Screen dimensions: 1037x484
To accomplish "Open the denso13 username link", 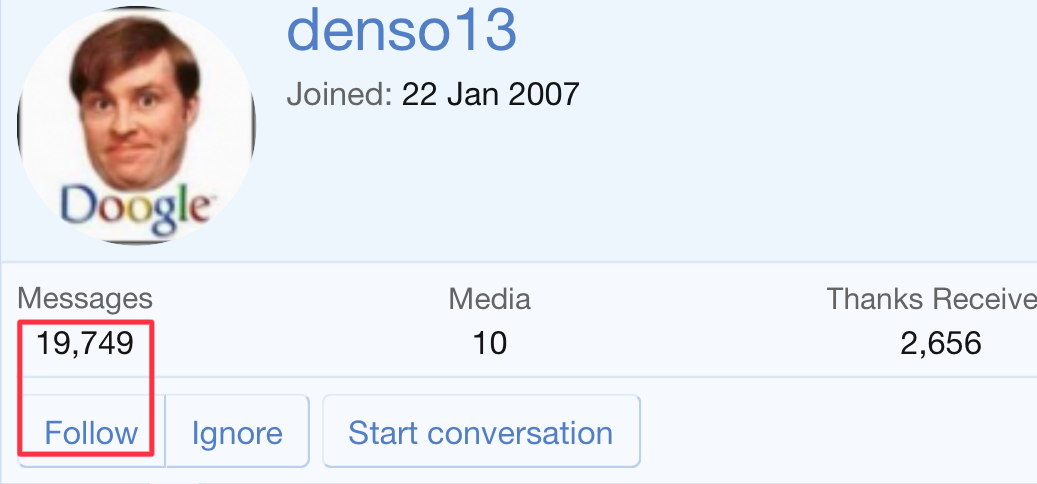I will pyautogui.click(x=402, y=32).
